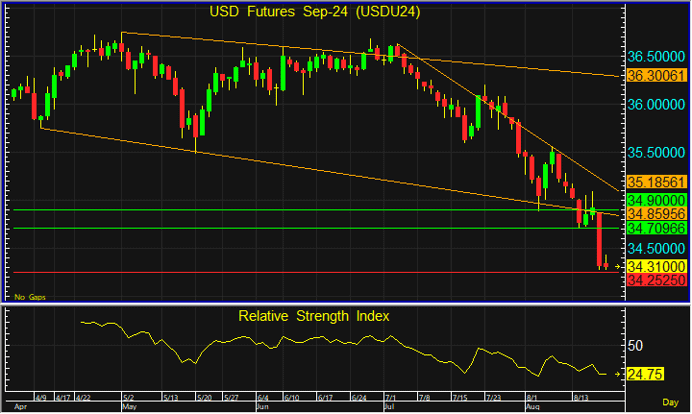This screenshot has width=692, height=414.
Task: Click the green 34.70966 price level tag
Action: tap(655, 229)
